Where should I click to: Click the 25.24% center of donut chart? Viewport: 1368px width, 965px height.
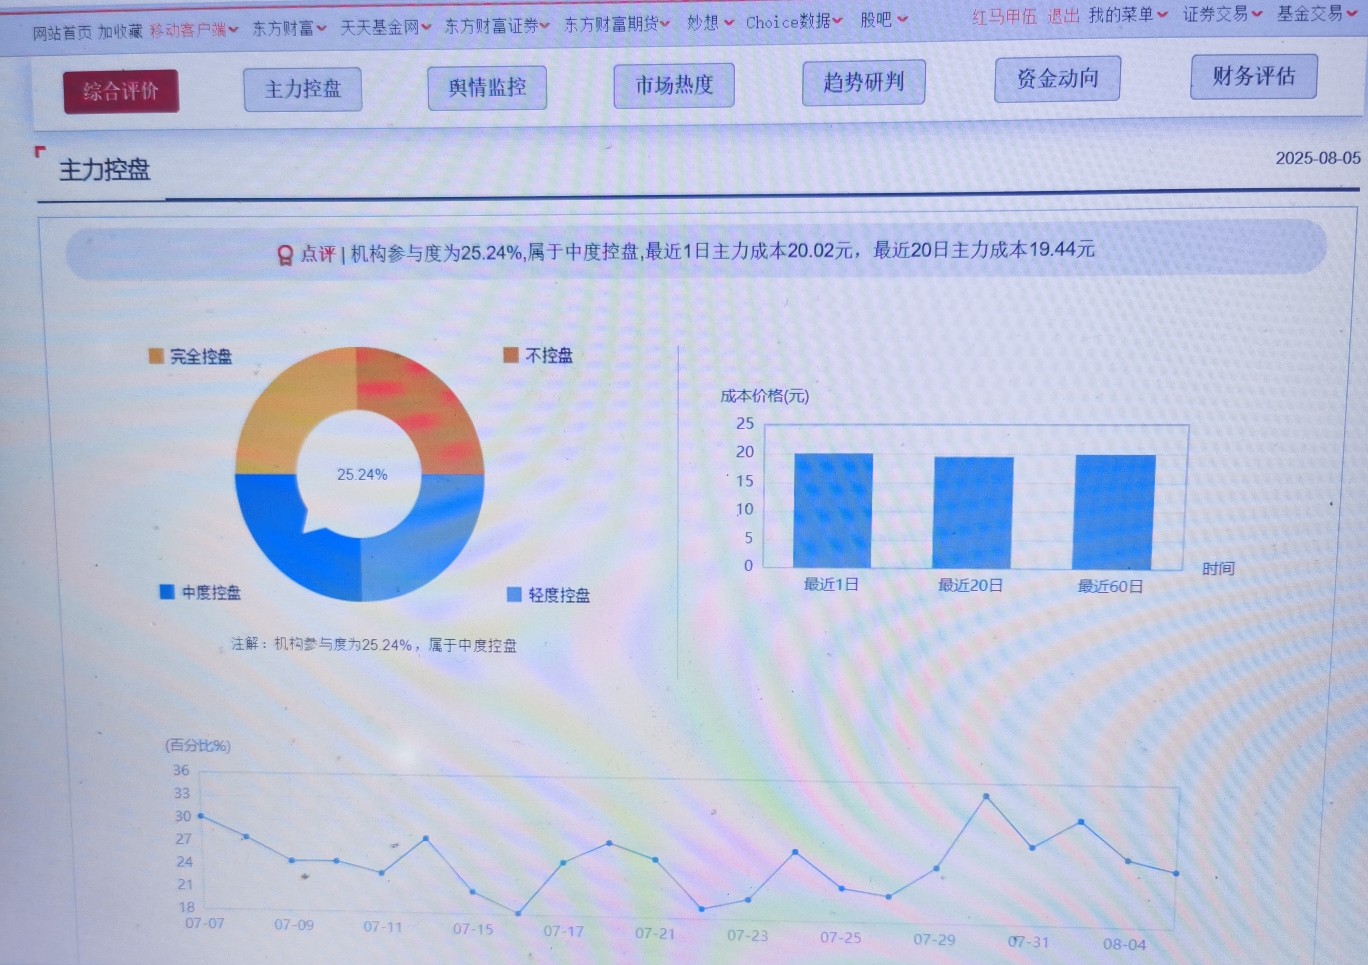(x=362, y=475)
